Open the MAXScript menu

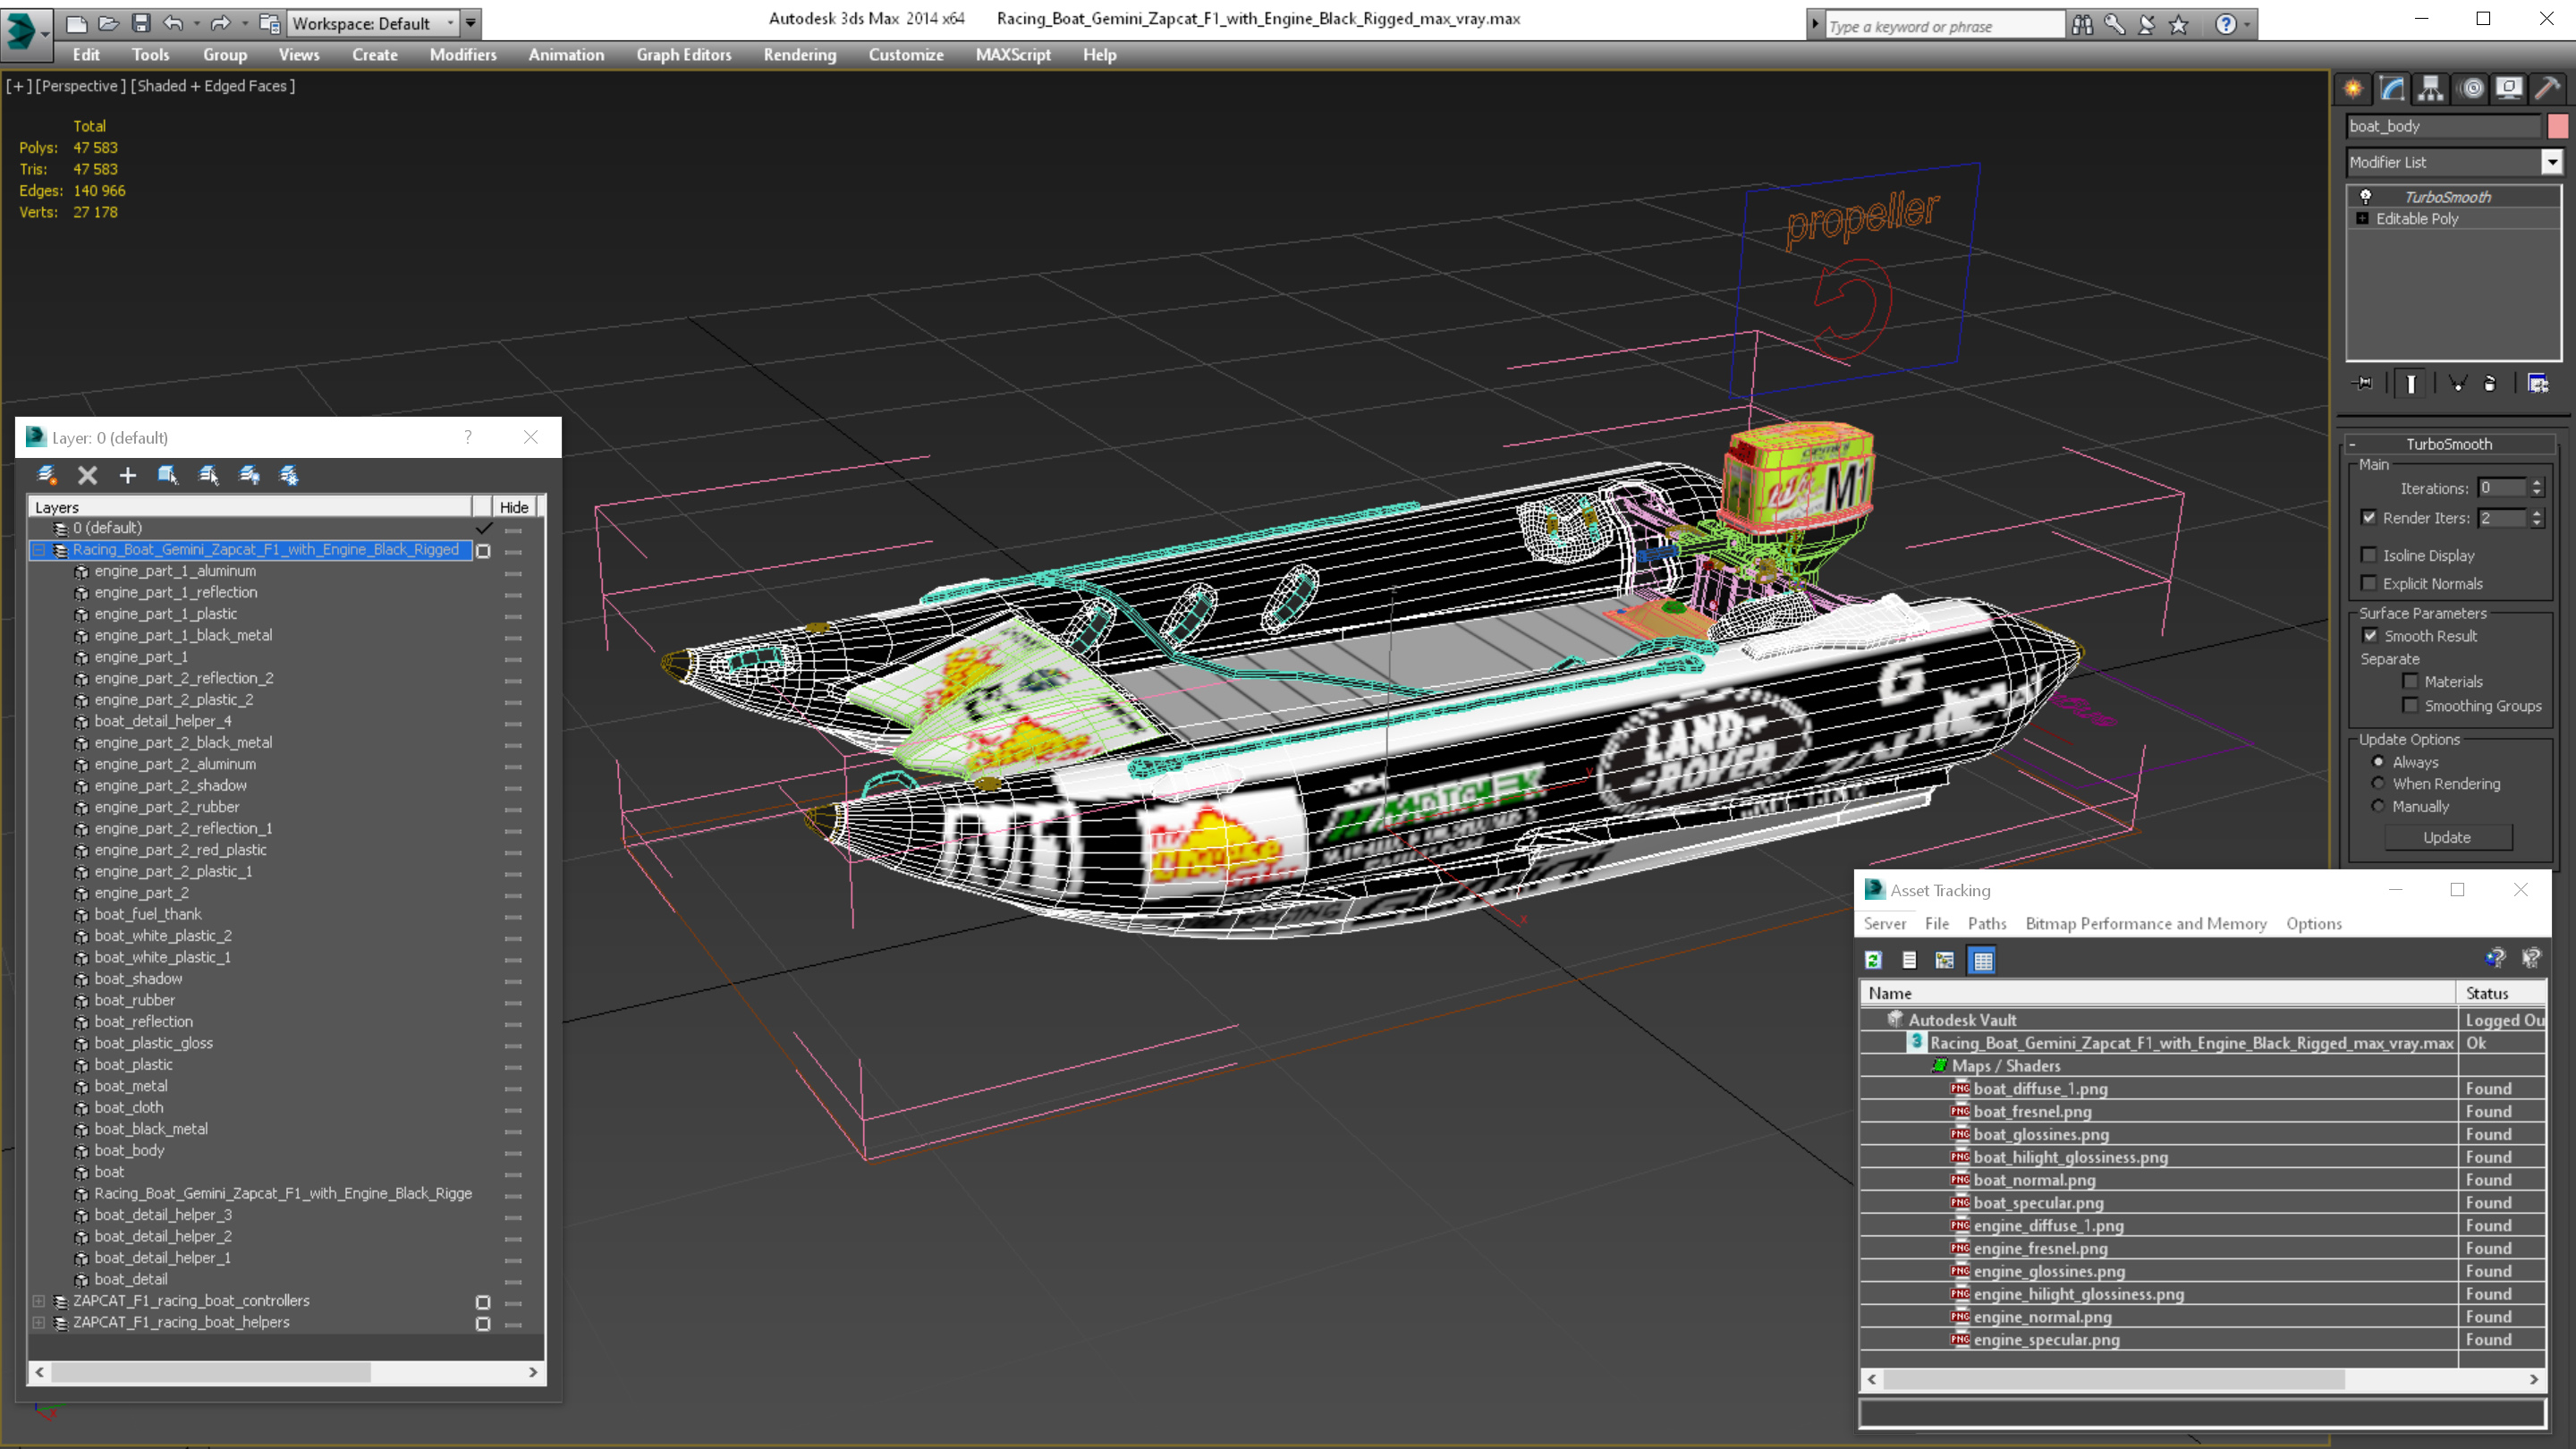point(1013,55)
